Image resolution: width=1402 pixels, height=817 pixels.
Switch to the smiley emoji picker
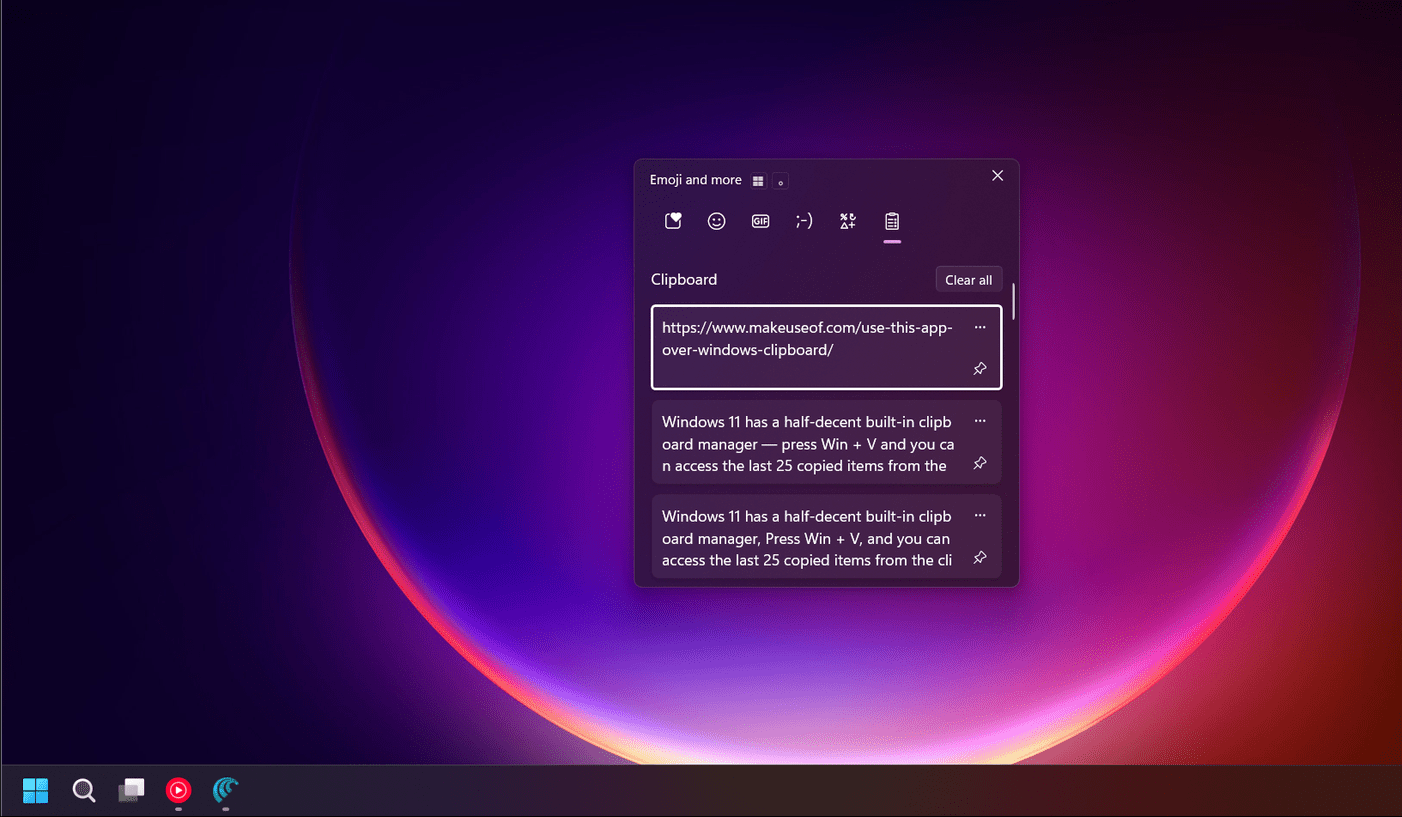coord(716,220)
